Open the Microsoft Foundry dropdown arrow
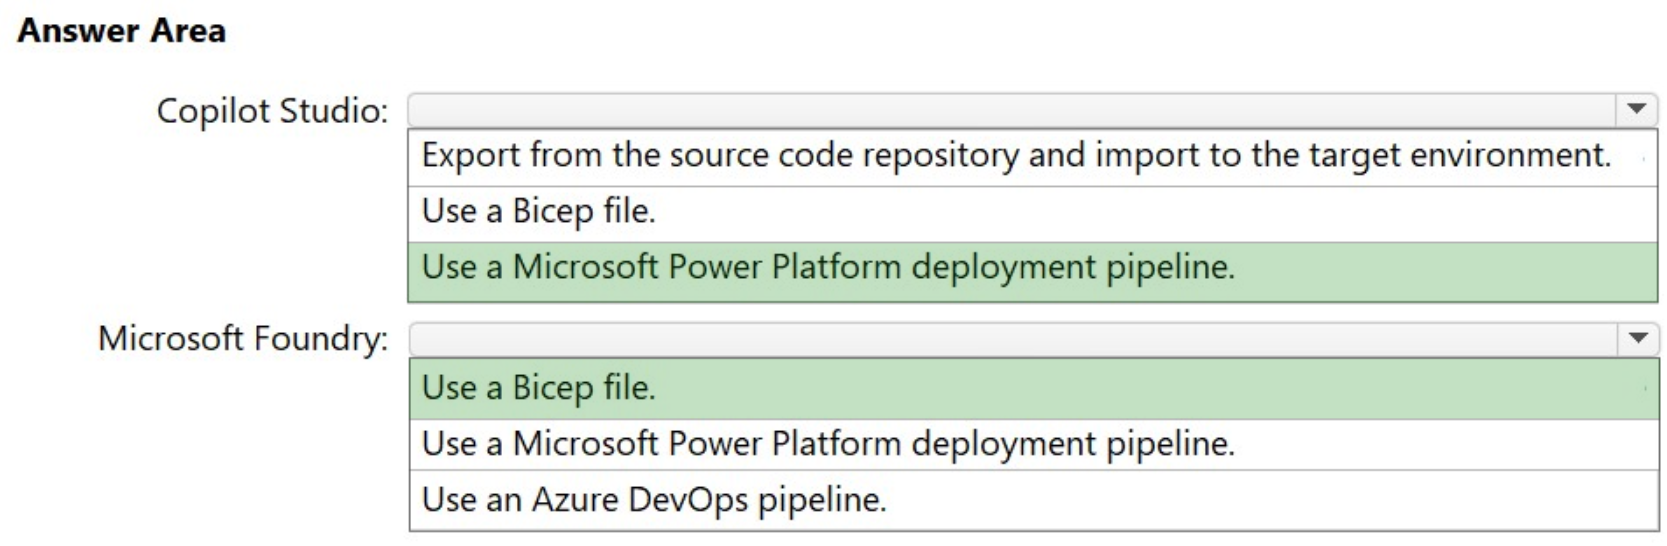Screen dimensions: 1667x546 [1637, 339]
